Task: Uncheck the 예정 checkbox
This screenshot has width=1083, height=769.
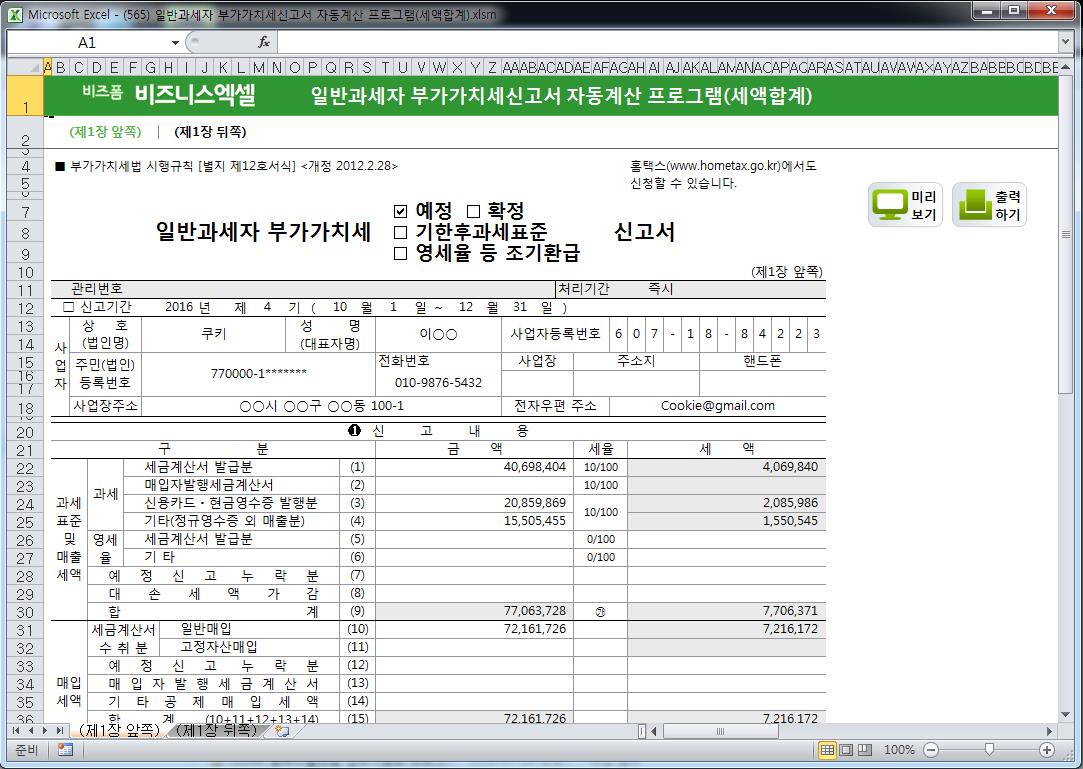Action: (401, 211)
